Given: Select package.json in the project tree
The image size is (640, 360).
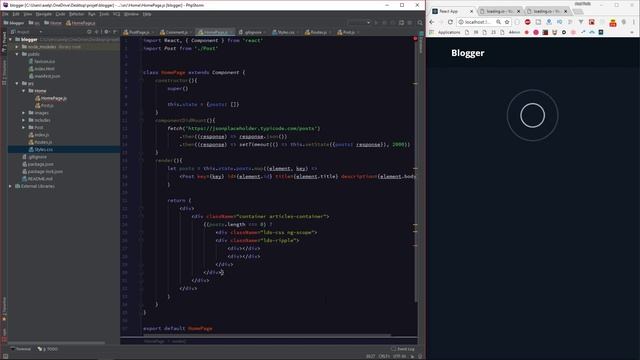Looking at the screenshot, I should tap(40, 164).
